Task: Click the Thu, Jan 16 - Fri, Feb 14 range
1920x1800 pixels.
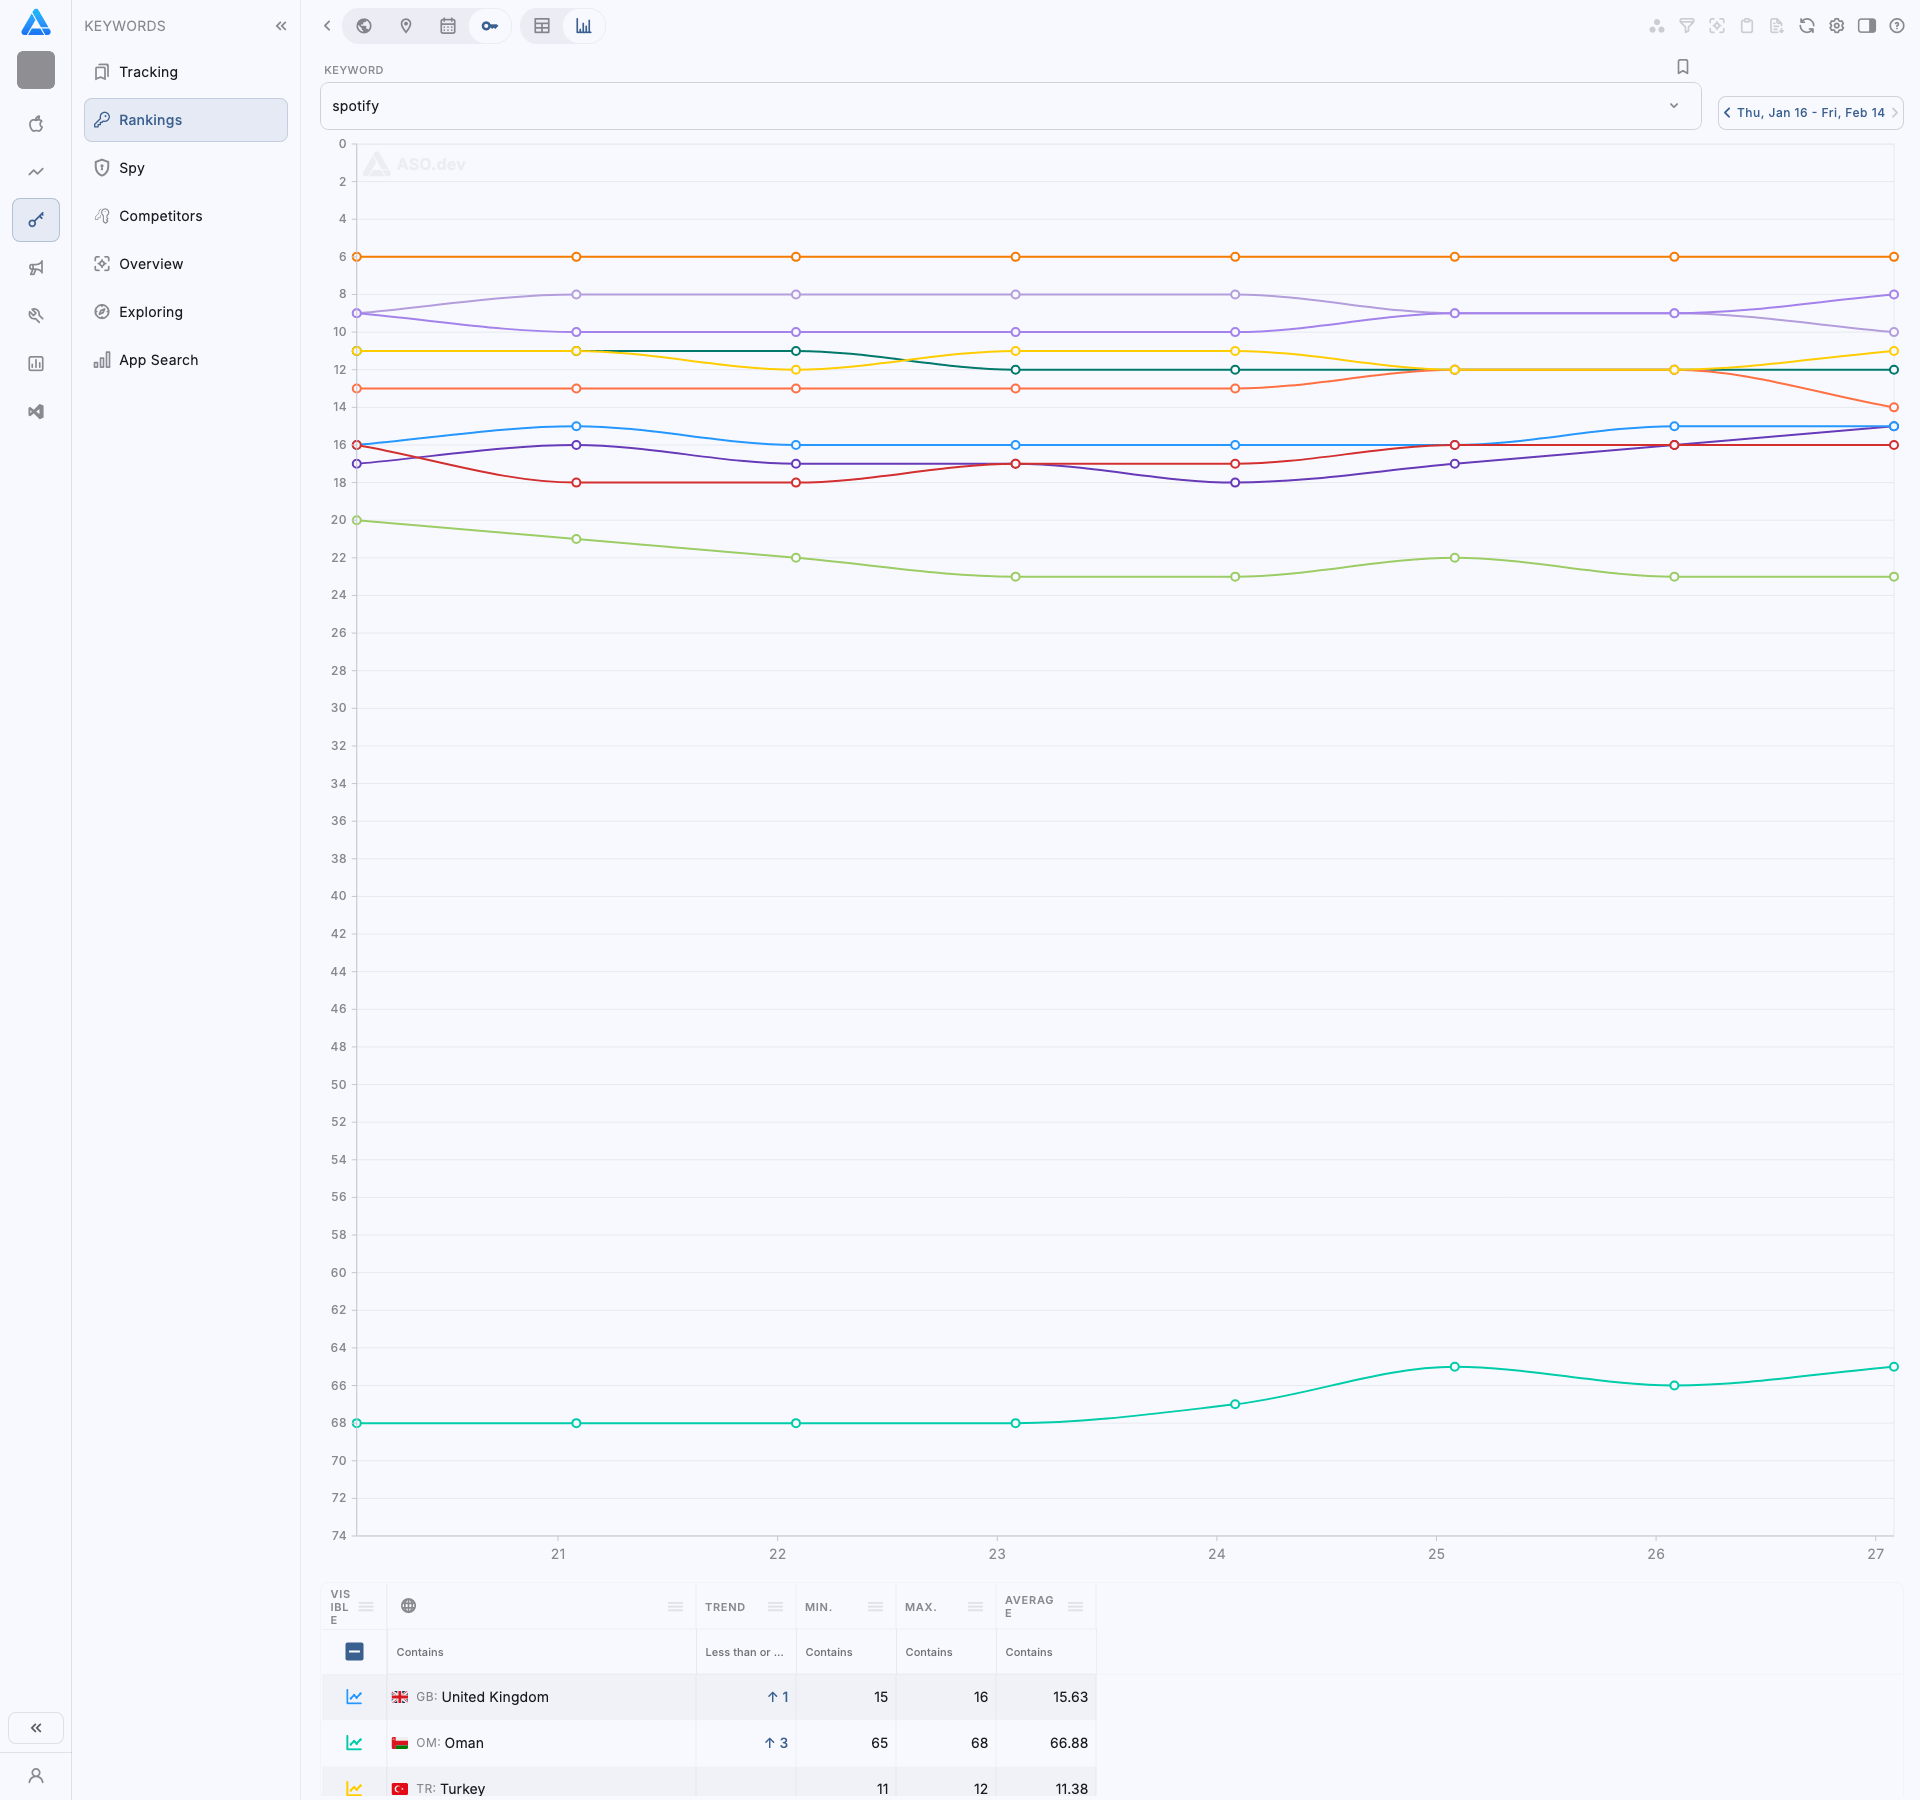Action: [x=1810, y=113]
